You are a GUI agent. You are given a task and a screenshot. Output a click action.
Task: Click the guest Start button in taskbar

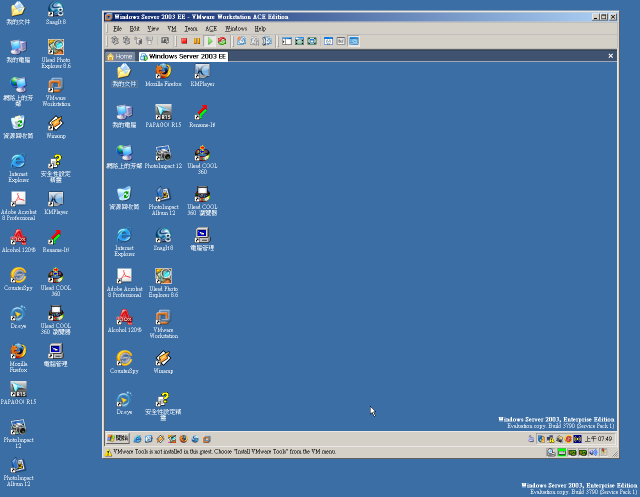(x=118, y=439)
